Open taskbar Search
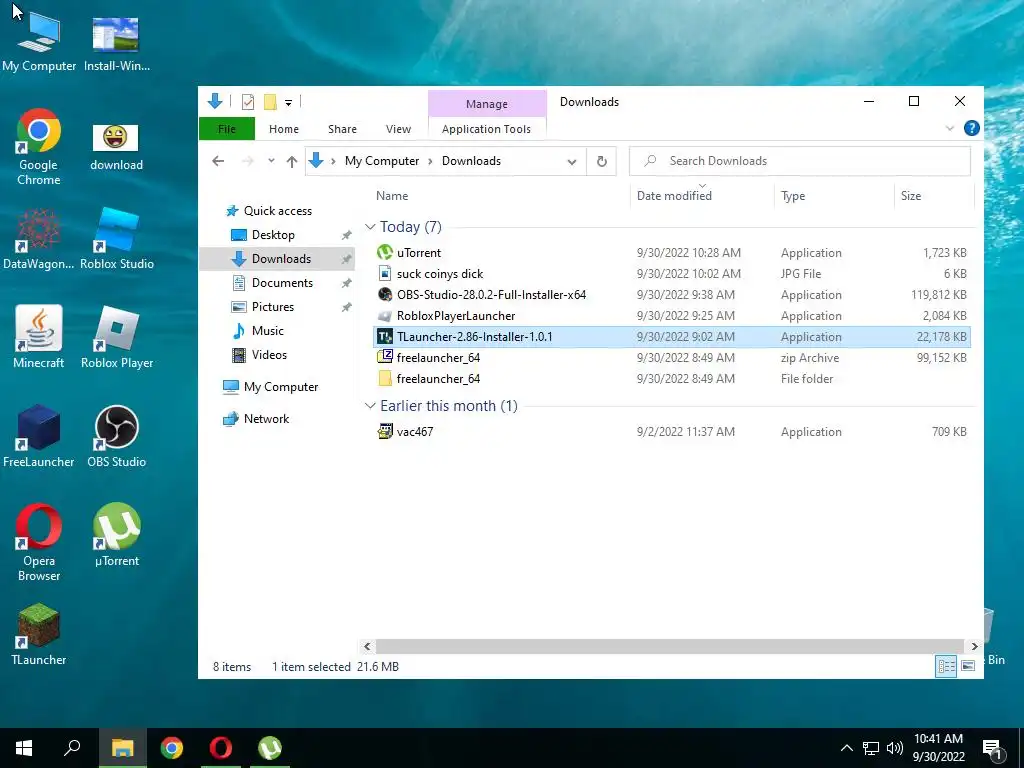This screenshot has height=768, width=1024. tap(72, 748)
